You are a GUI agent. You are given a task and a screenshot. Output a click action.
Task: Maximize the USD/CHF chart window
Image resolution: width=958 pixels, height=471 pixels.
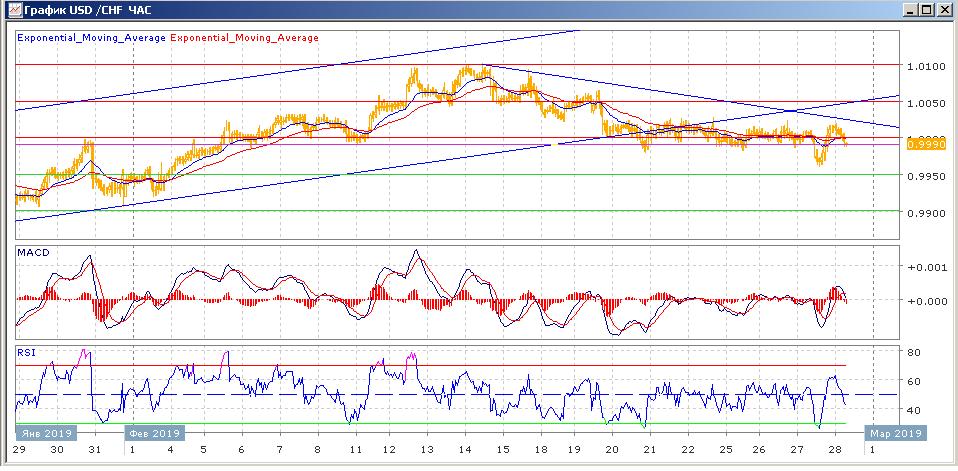[924, 10]
